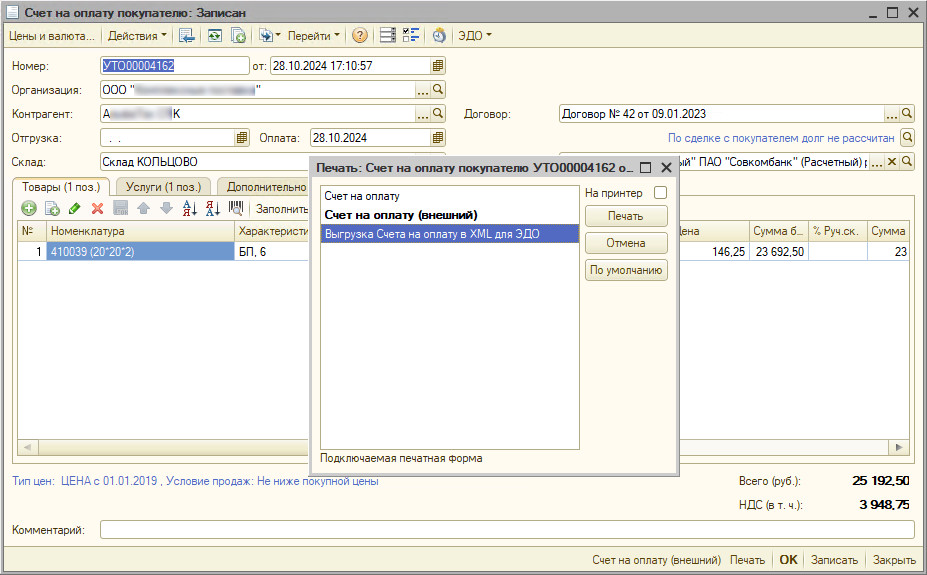The width and height of the screenshot is (927, 575).
Task: Move goods row down arrow
Action: click(x=167, y=208)
